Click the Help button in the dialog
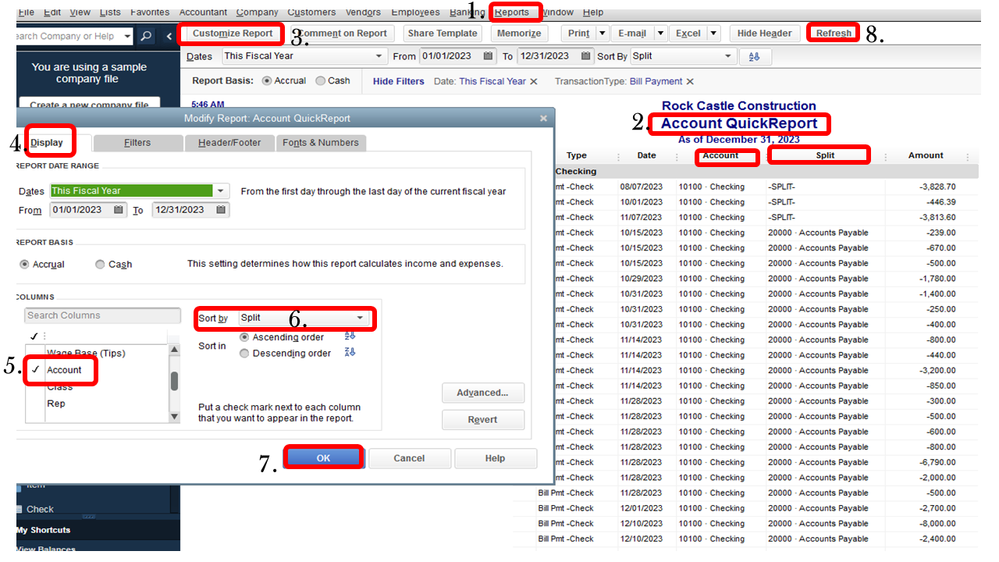The height and width of the screenshot is (562, 999). (495, 458)
